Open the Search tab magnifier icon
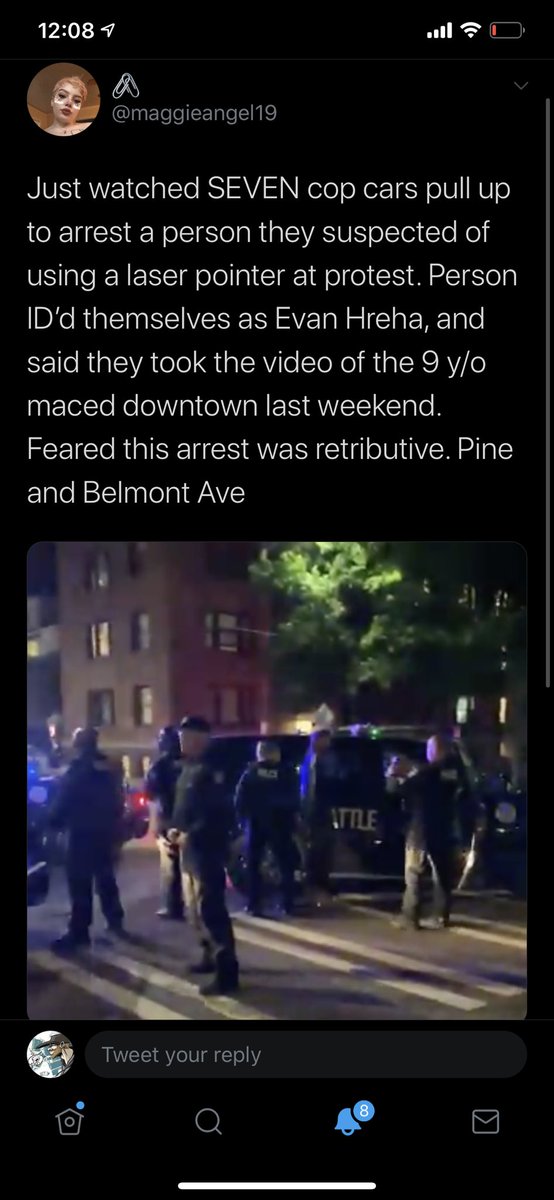554x1200 pixels. tap(208, 1122)
